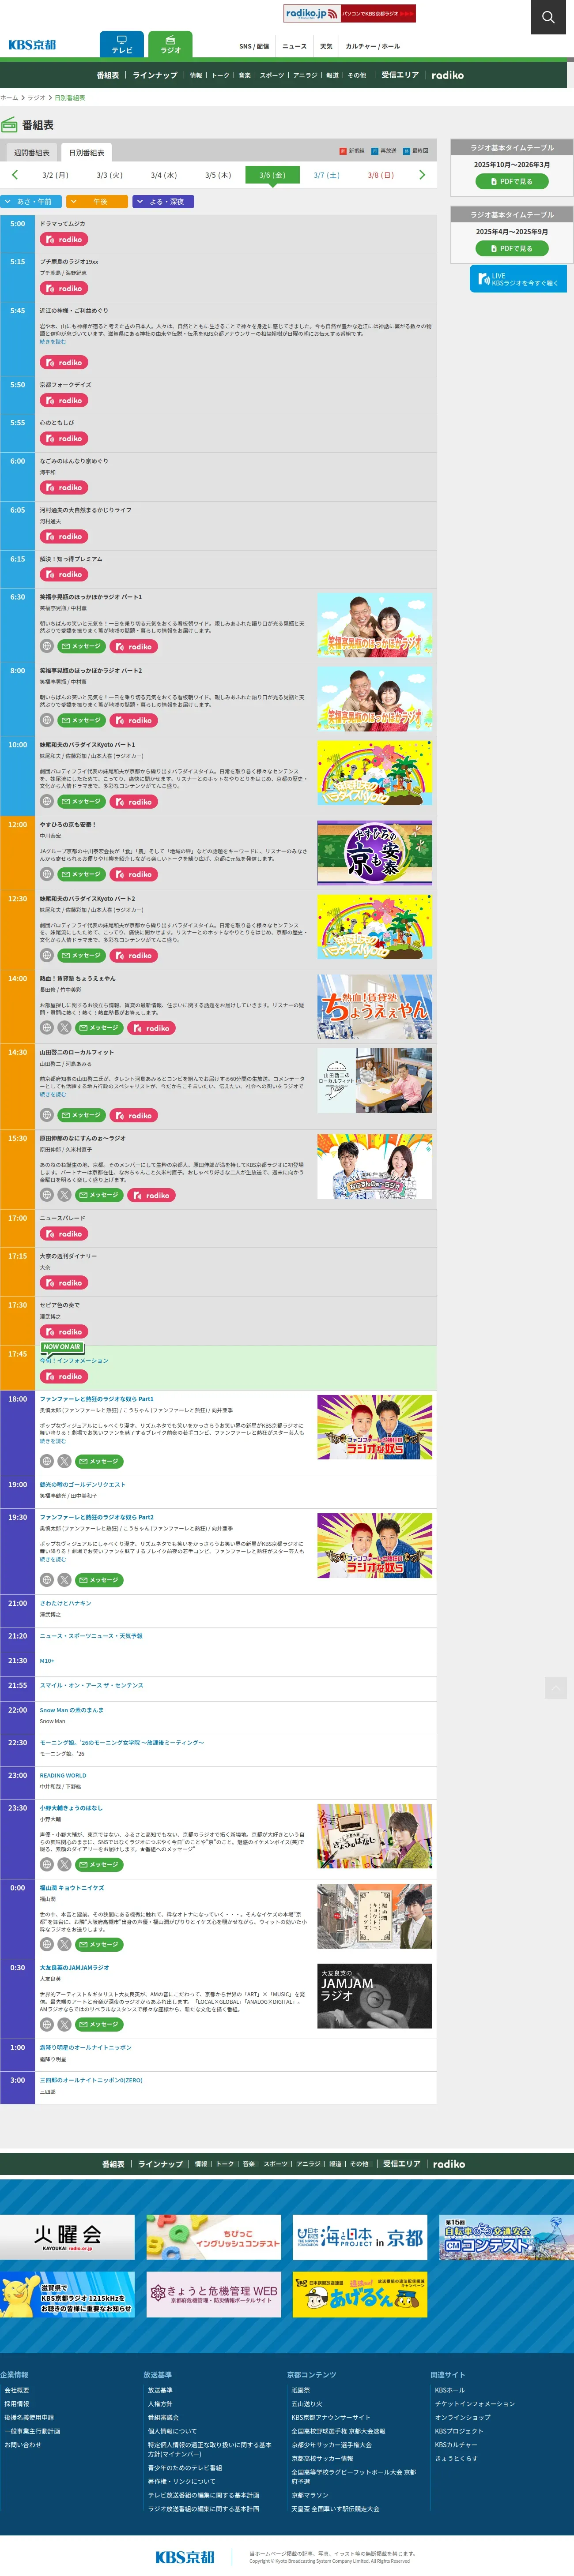The image size is (574, 2576).
Task: Jump to 午後 section dropdown
Action: pyautogui.click(x=98, y=201)
